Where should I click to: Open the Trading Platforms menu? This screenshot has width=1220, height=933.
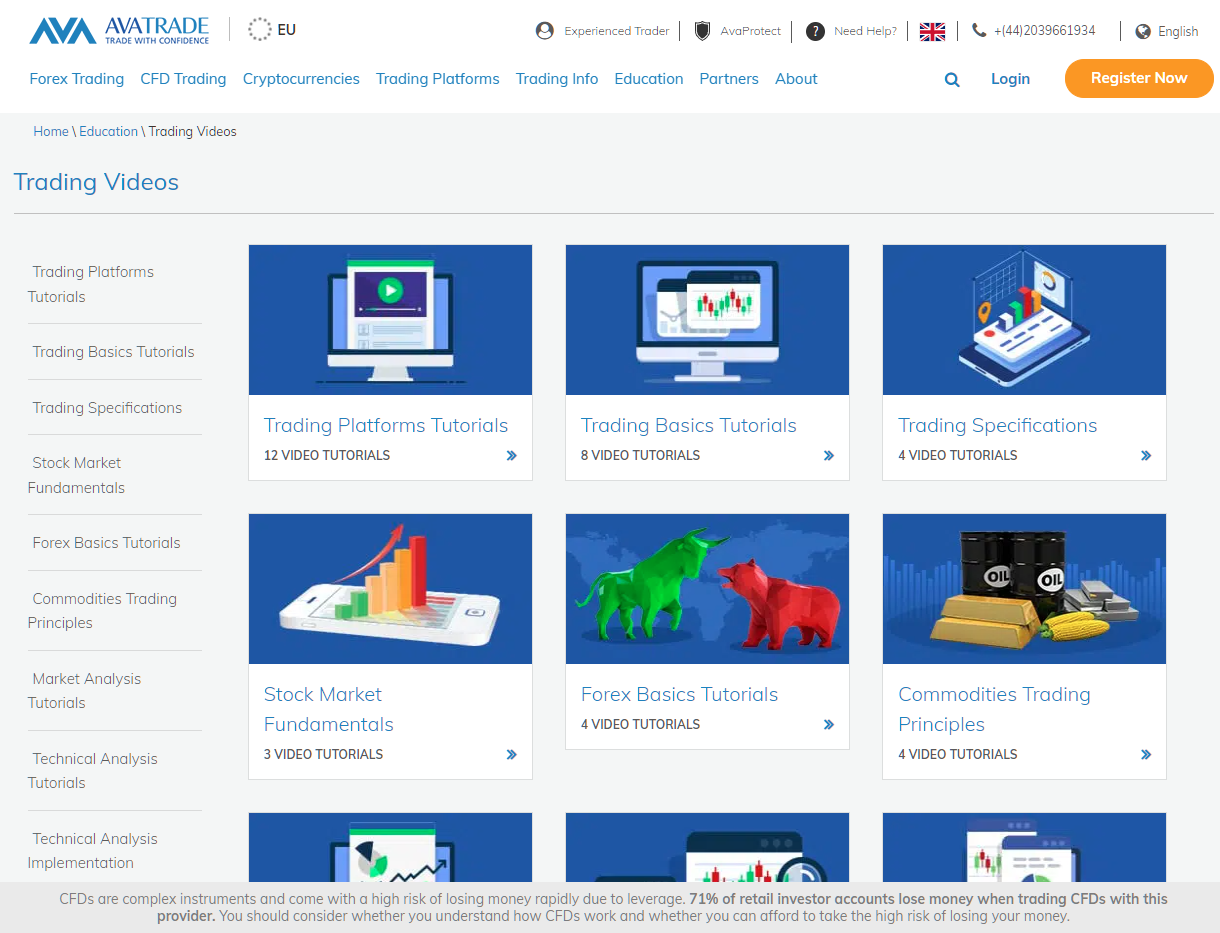point(438,79)
